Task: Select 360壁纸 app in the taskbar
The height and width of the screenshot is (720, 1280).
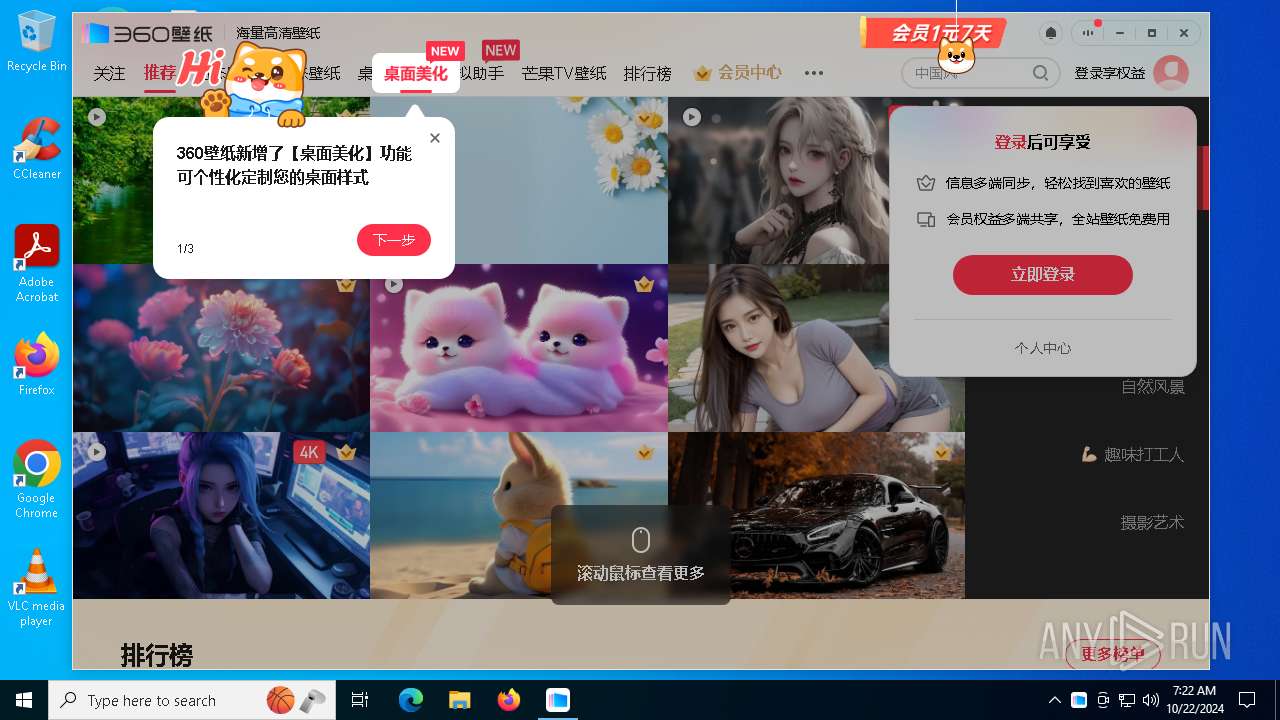Action: point(557,700)
